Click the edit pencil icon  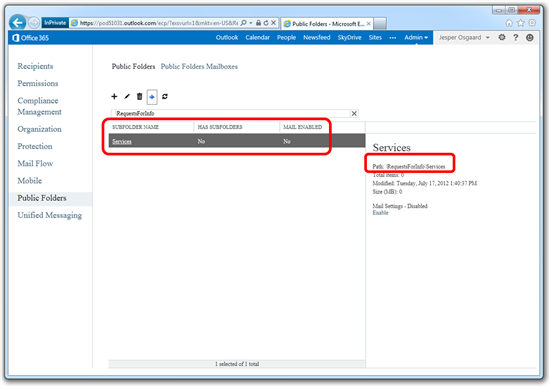pyautogui.click(x=127, y=96)
